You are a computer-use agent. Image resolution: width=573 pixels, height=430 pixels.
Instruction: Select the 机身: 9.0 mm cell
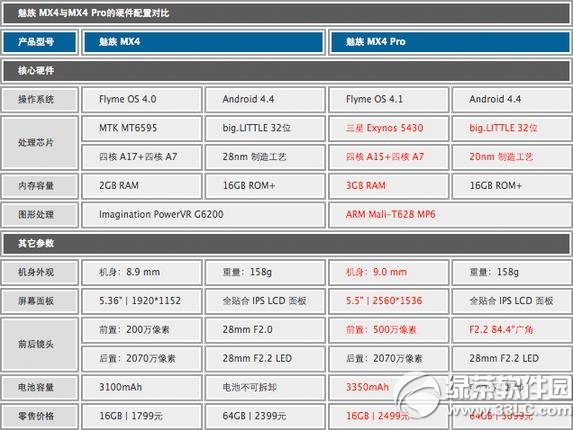coord(389,273)
